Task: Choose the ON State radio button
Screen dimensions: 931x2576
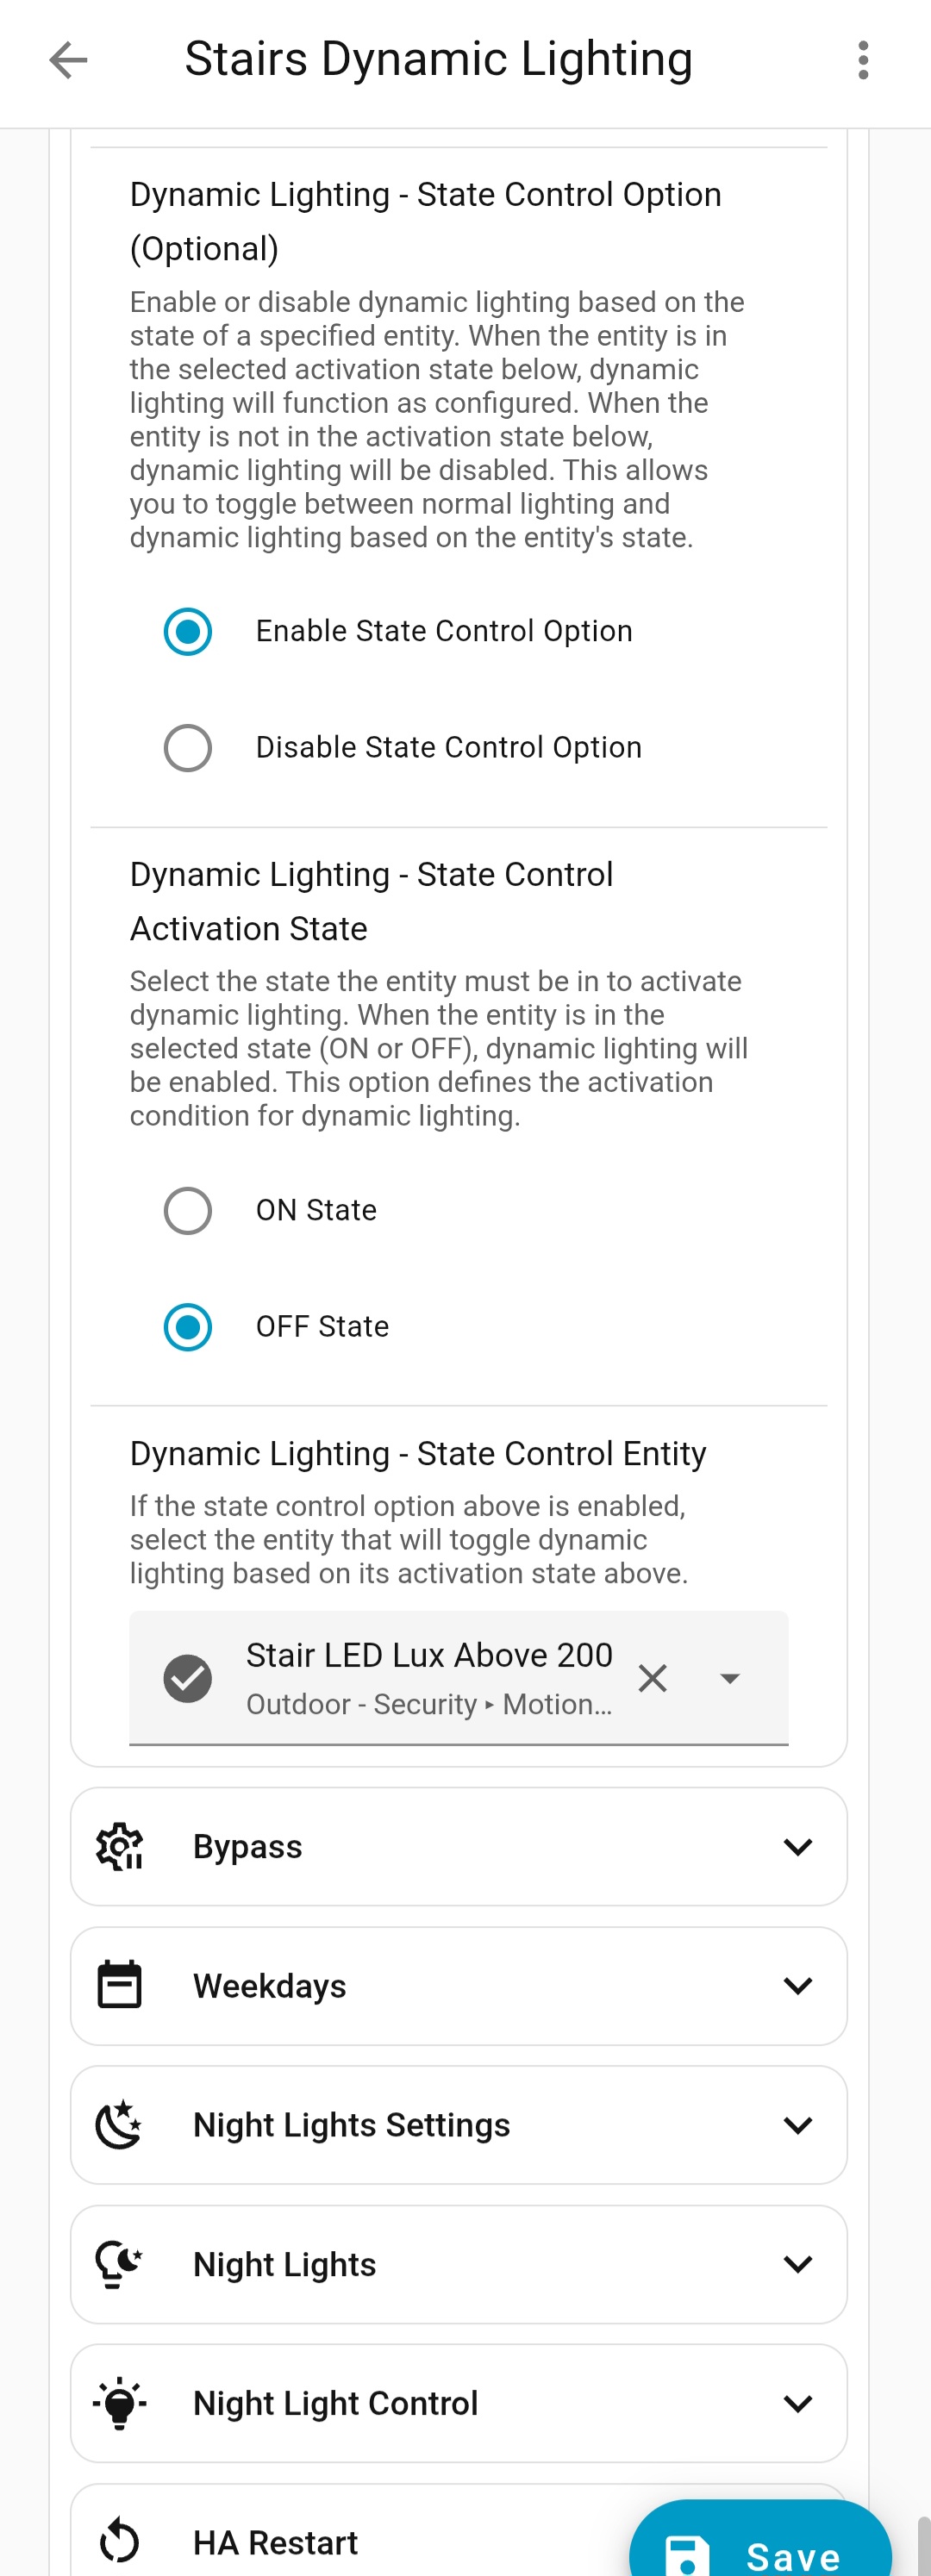Action: 188,1211
